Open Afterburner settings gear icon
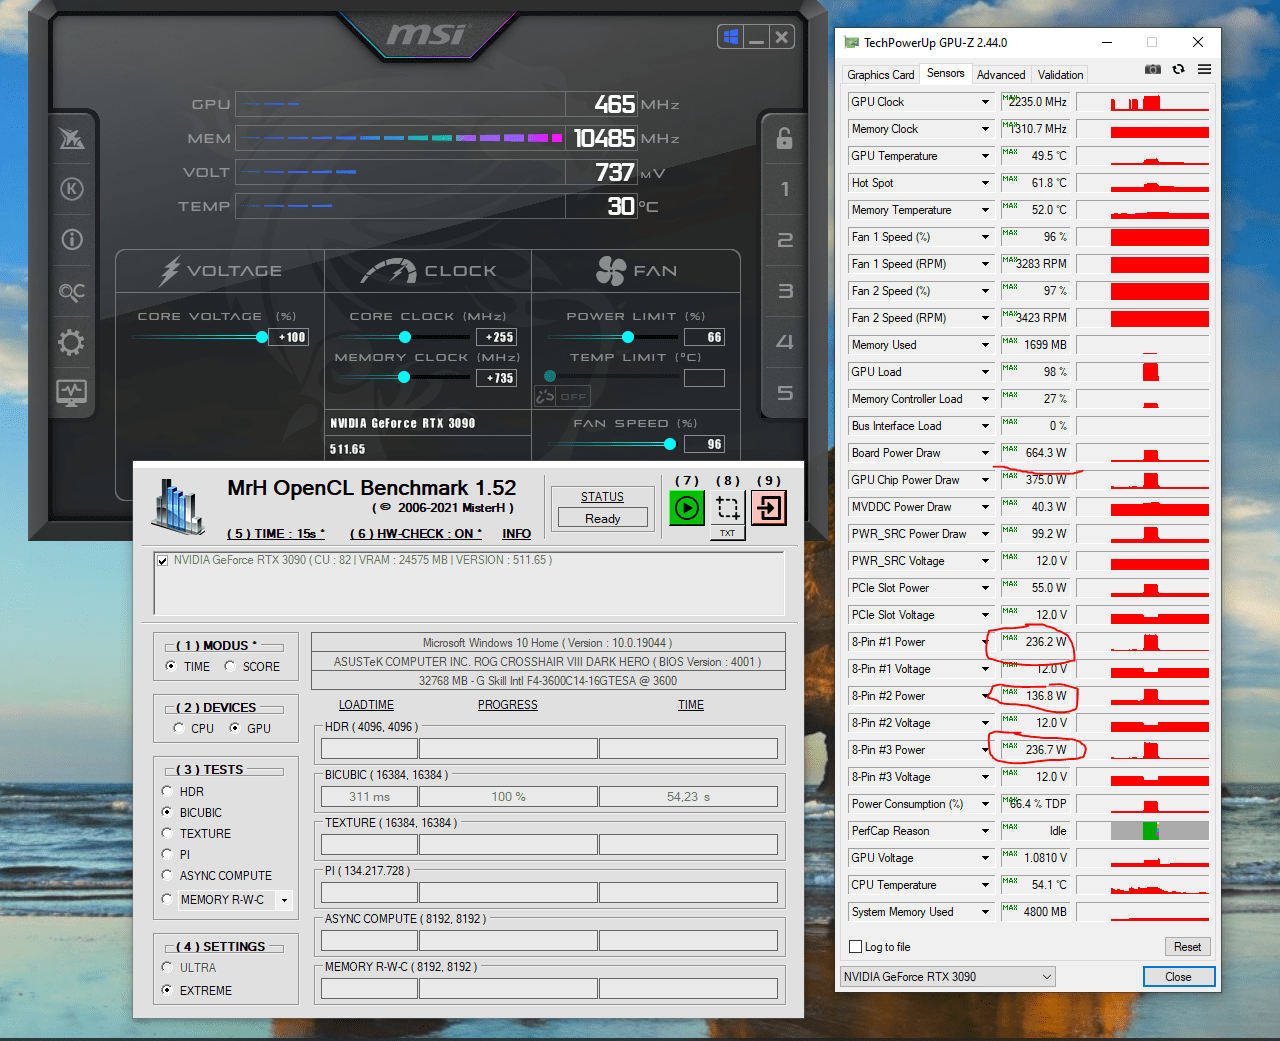 (72, 343)
